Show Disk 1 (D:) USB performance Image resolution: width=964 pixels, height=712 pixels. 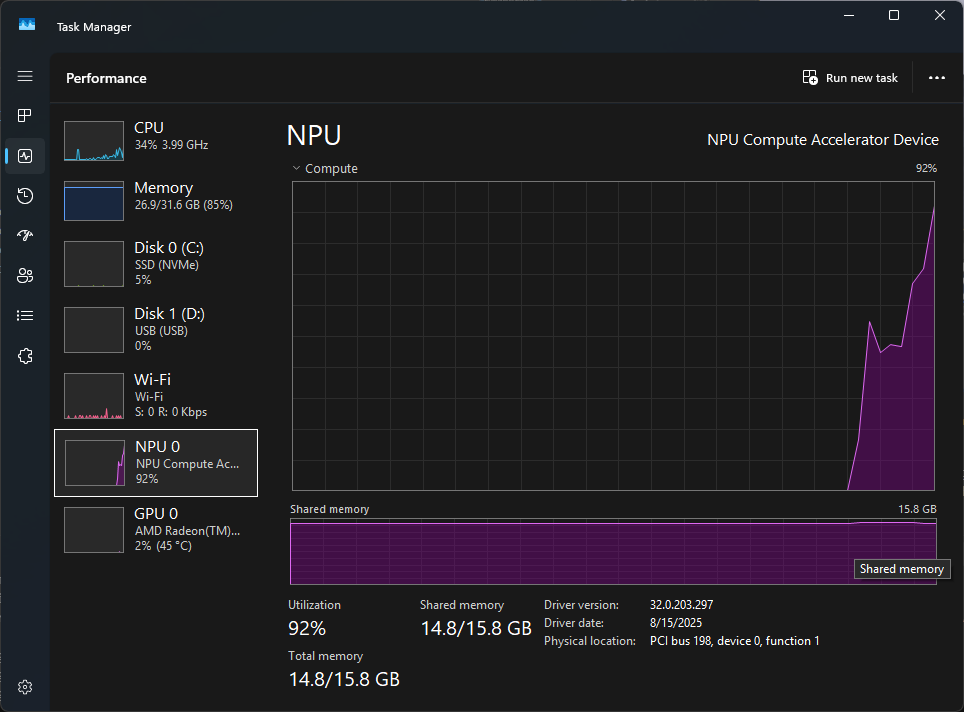click(x=155, y=329)
